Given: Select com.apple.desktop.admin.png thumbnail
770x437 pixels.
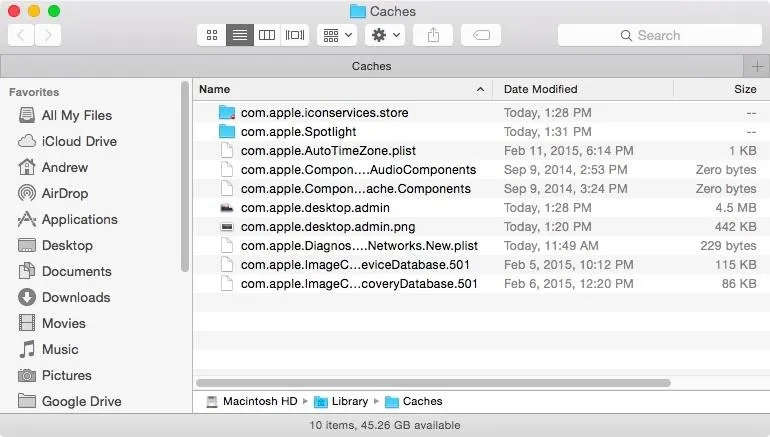Looking at the screenshot, I should (x=227, y=227).
